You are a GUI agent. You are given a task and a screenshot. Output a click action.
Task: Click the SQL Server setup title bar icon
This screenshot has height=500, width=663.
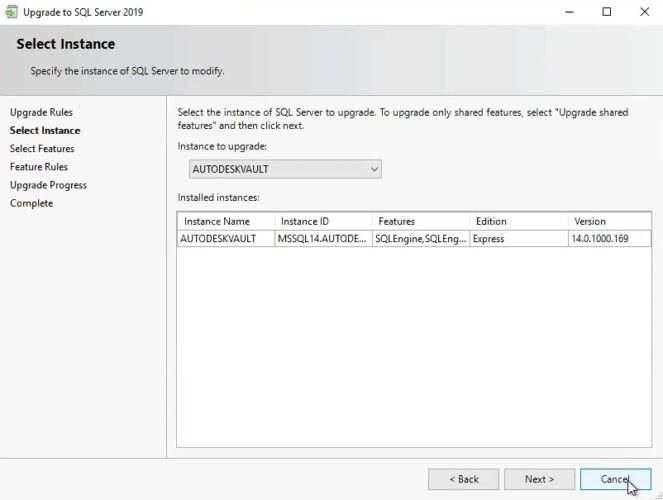coord(11,12)
